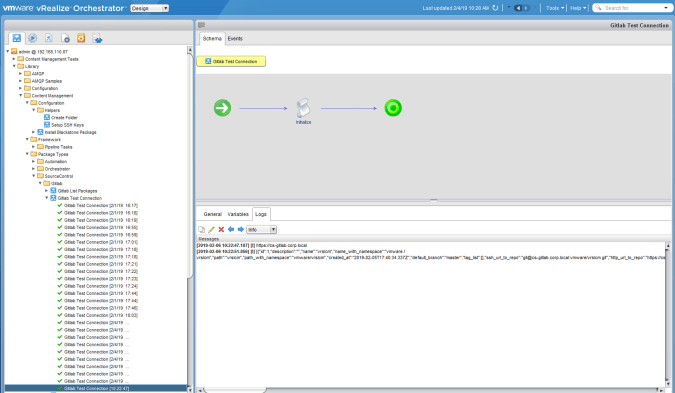Open the history dropdown arrow before back button

pos(509,7)
